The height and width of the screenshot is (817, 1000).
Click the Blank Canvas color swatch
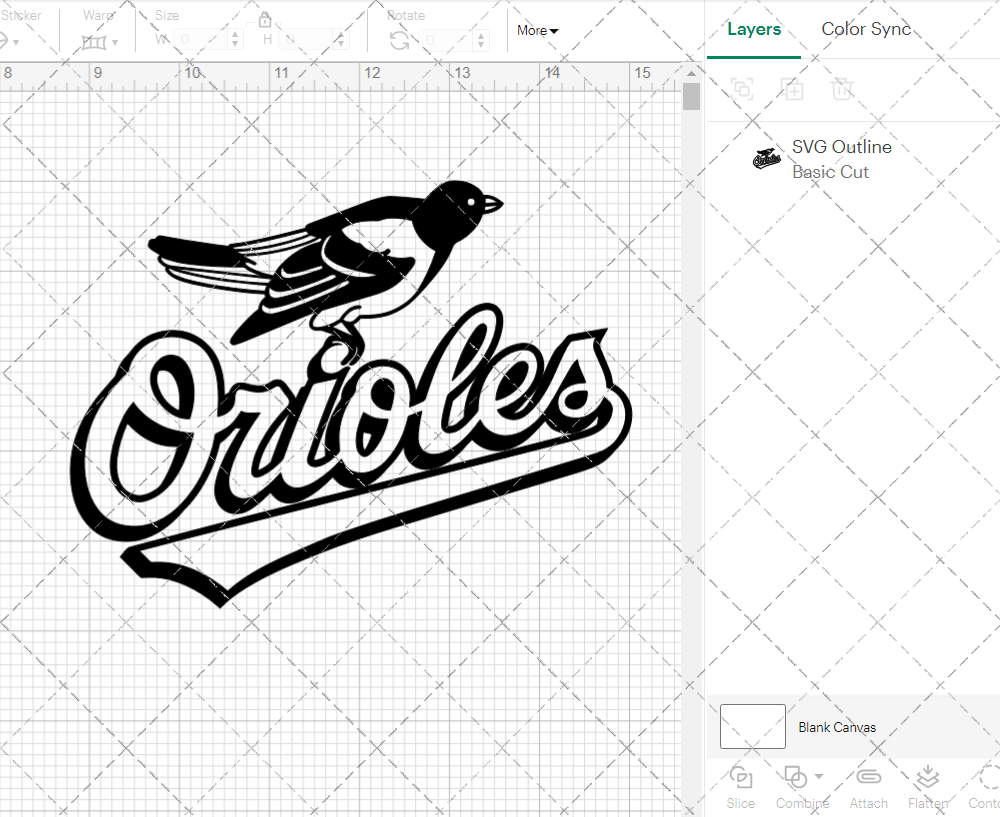752,726
